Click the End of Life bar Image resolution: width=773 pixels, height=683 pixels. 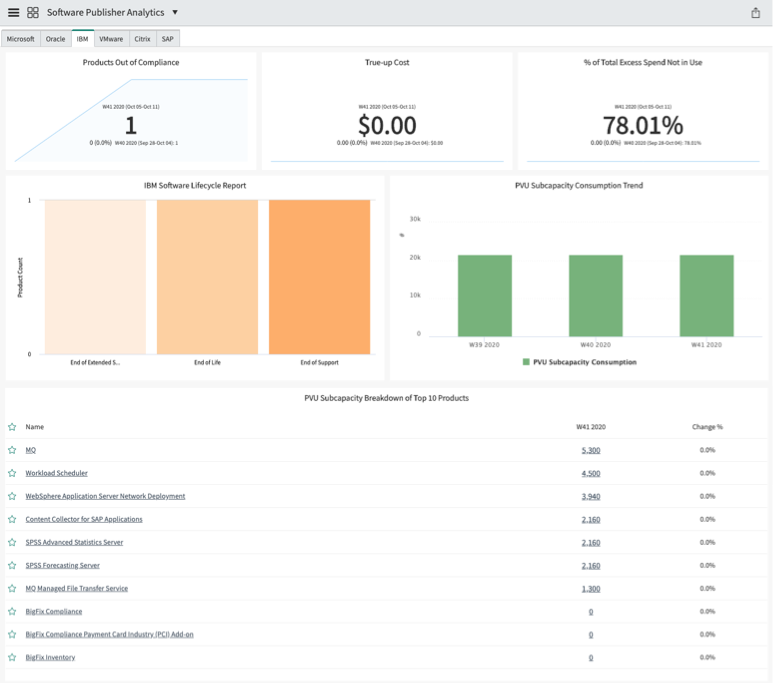pyautogui.click(x=207, y=277)
